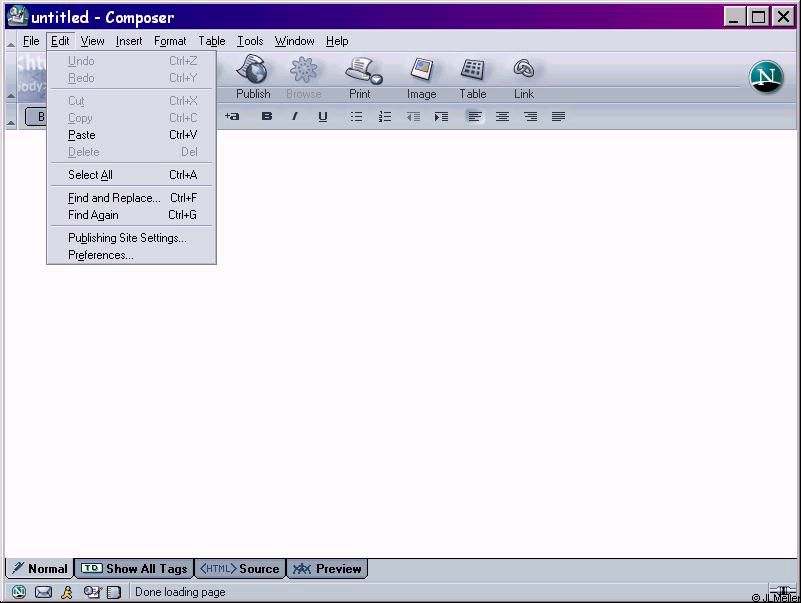Maximize the Composer window
The width and height of the screenshot is (801, 603).
pos(759,17)
